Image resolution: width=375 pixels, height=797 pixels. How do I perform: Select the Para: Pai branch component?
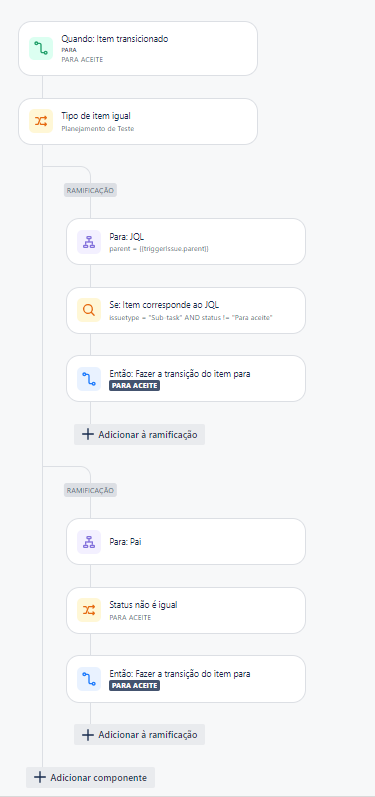coord(186,541)
